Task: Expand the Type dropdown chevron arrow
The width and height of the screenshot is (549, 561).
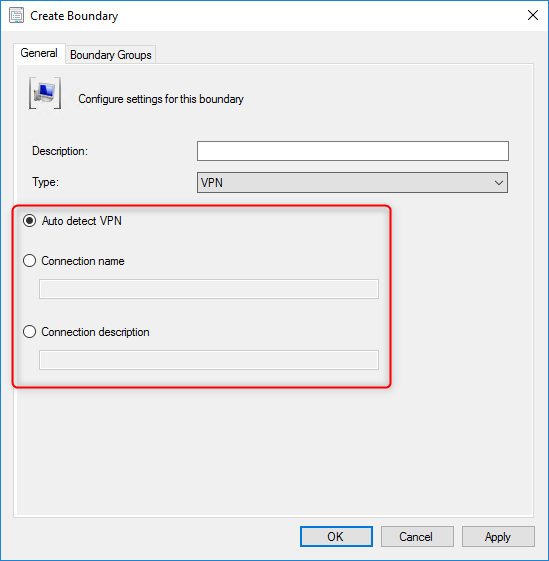Action: click(x=499, y=183)
